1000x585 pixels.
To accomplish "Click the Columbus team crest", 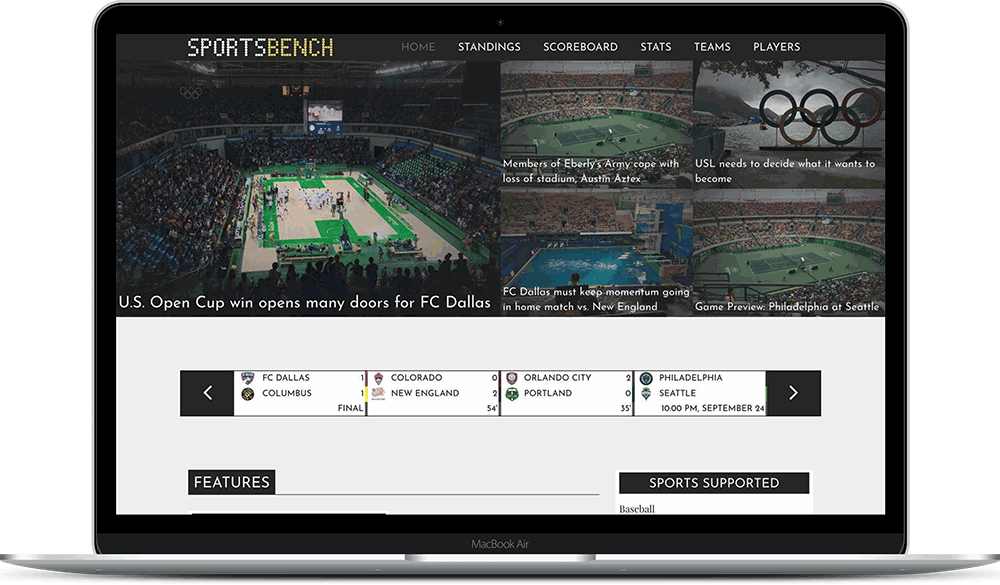I will tap(248, 394).
